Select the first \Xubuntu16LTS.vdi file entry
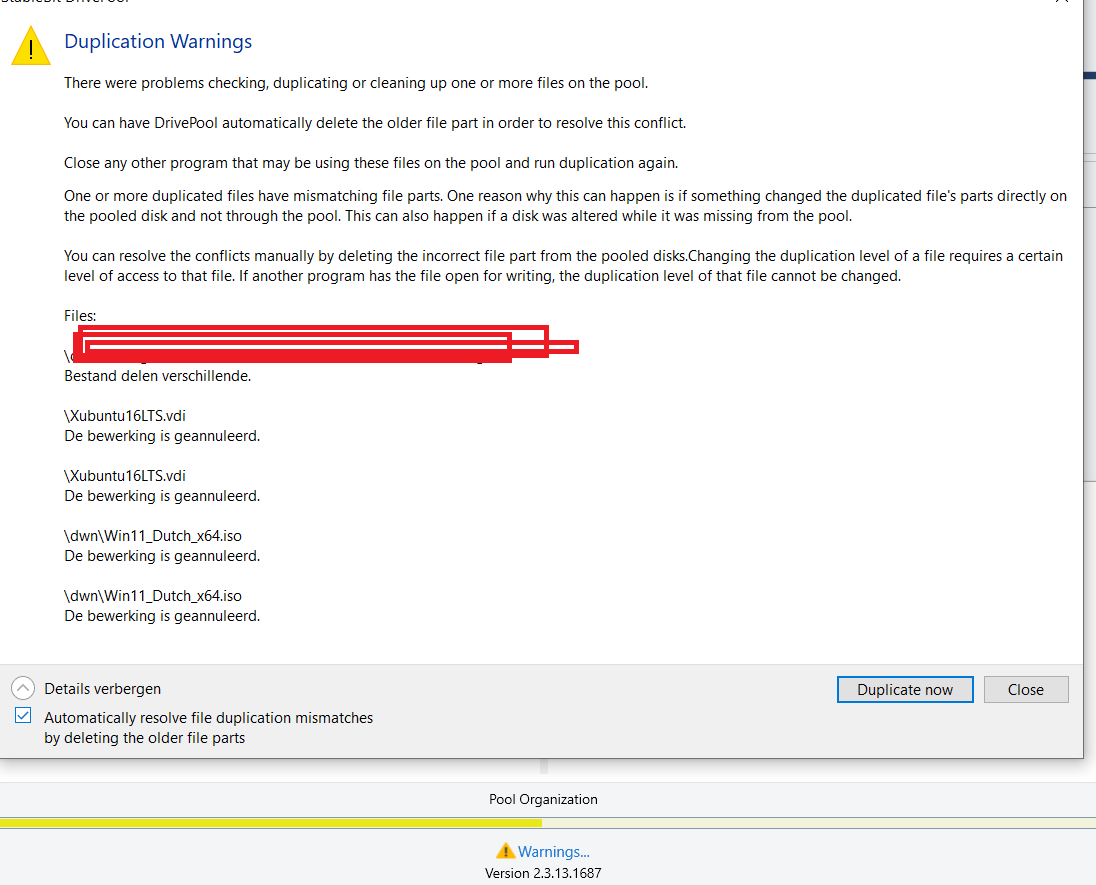This screenshot has height=885, width=1096. 125,416
